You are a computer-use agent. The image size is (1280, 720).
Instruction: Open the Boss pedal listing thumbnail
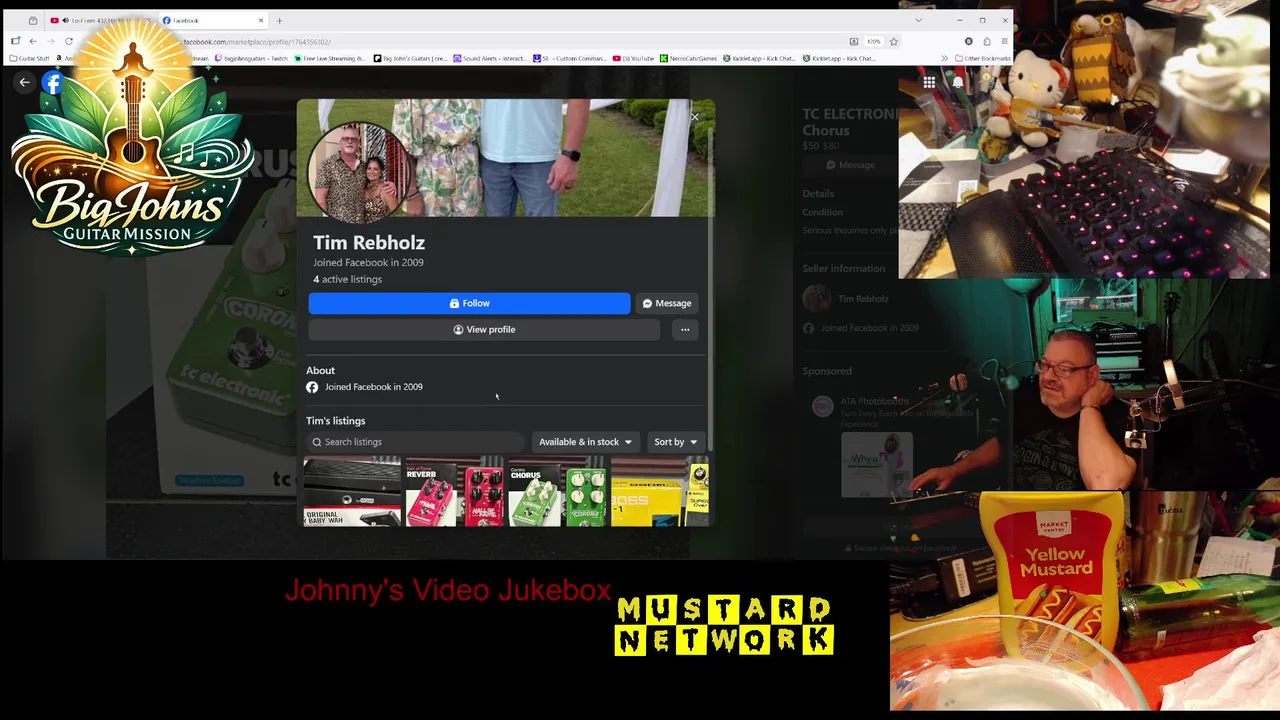point(659,492)
